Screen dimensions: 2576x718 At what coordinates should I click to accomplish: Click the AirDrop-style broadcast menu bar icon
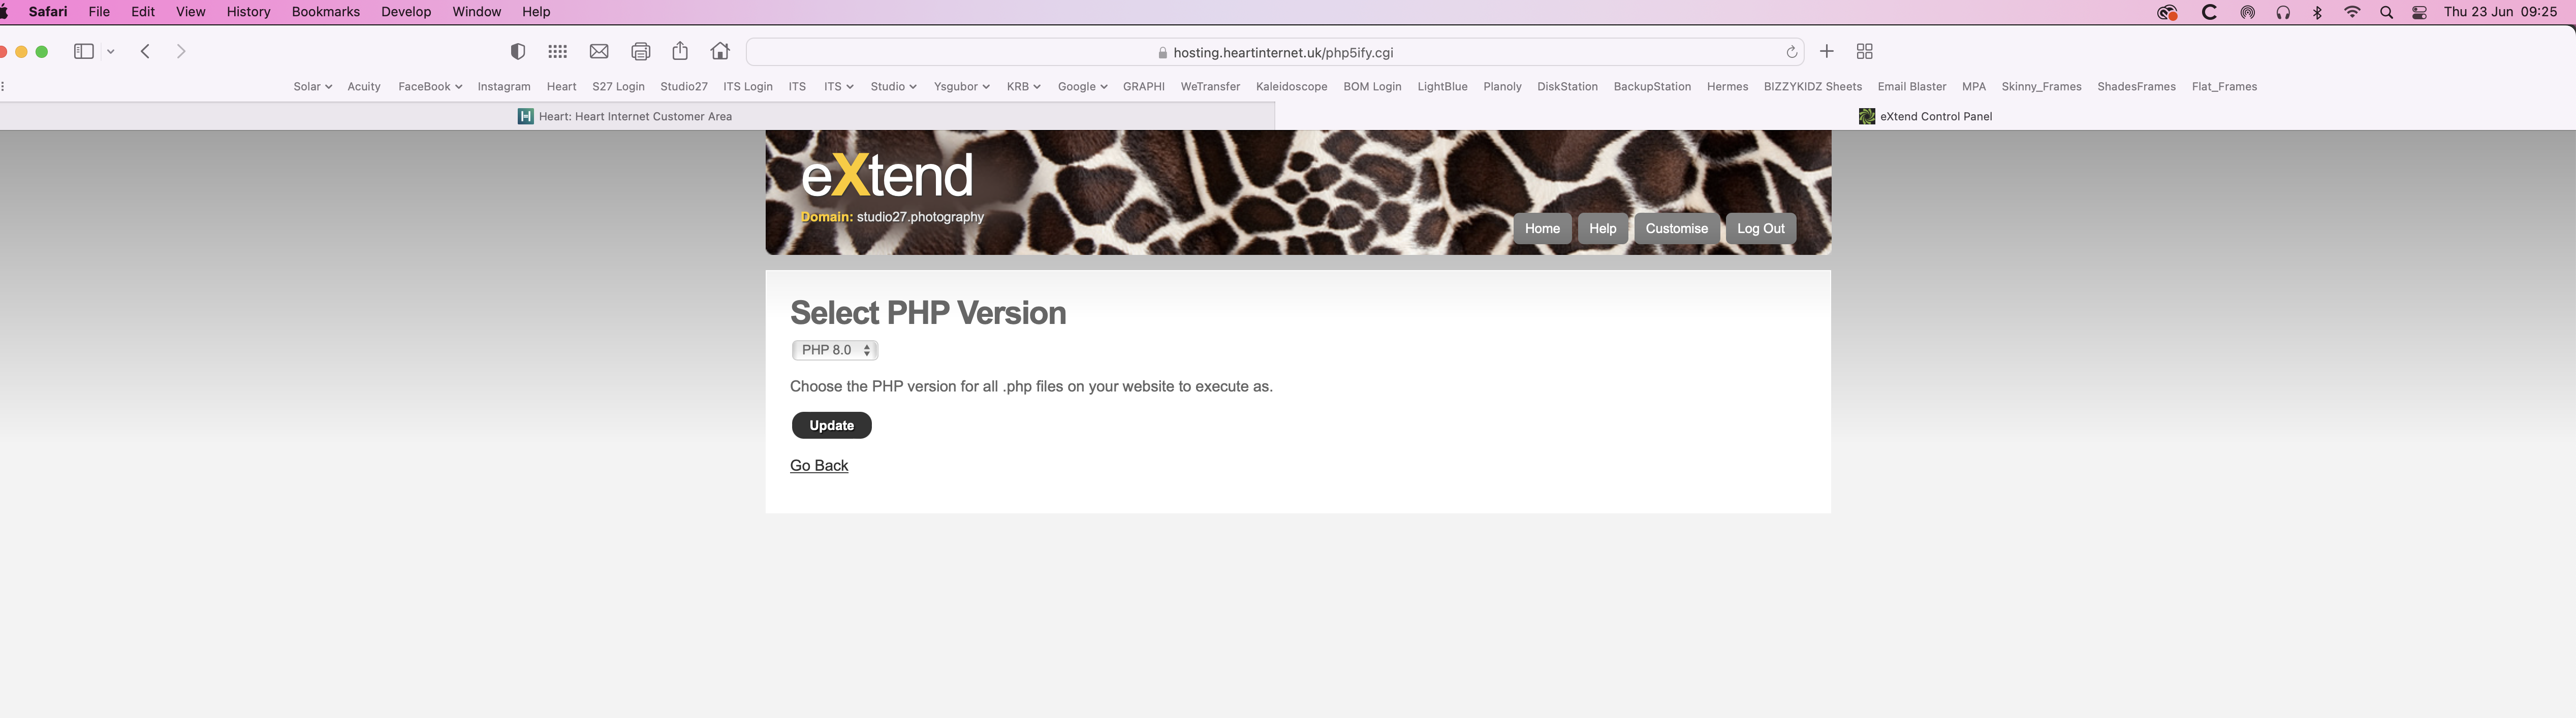[x=2247, y=13]
